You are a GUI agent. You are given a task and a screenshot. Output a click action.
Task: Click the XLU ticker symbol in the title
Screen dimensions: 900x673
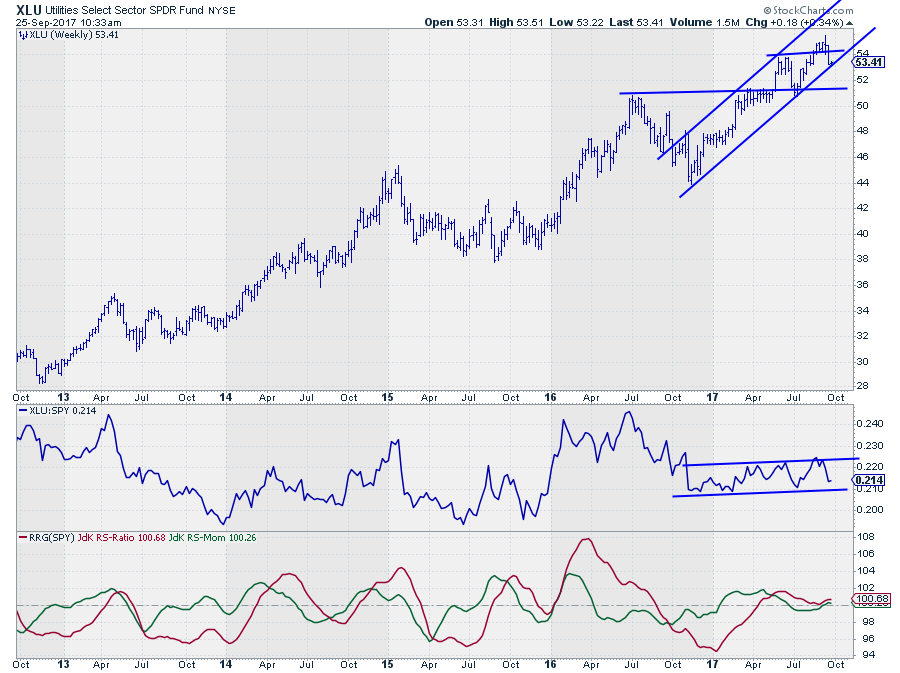point(29,10)
